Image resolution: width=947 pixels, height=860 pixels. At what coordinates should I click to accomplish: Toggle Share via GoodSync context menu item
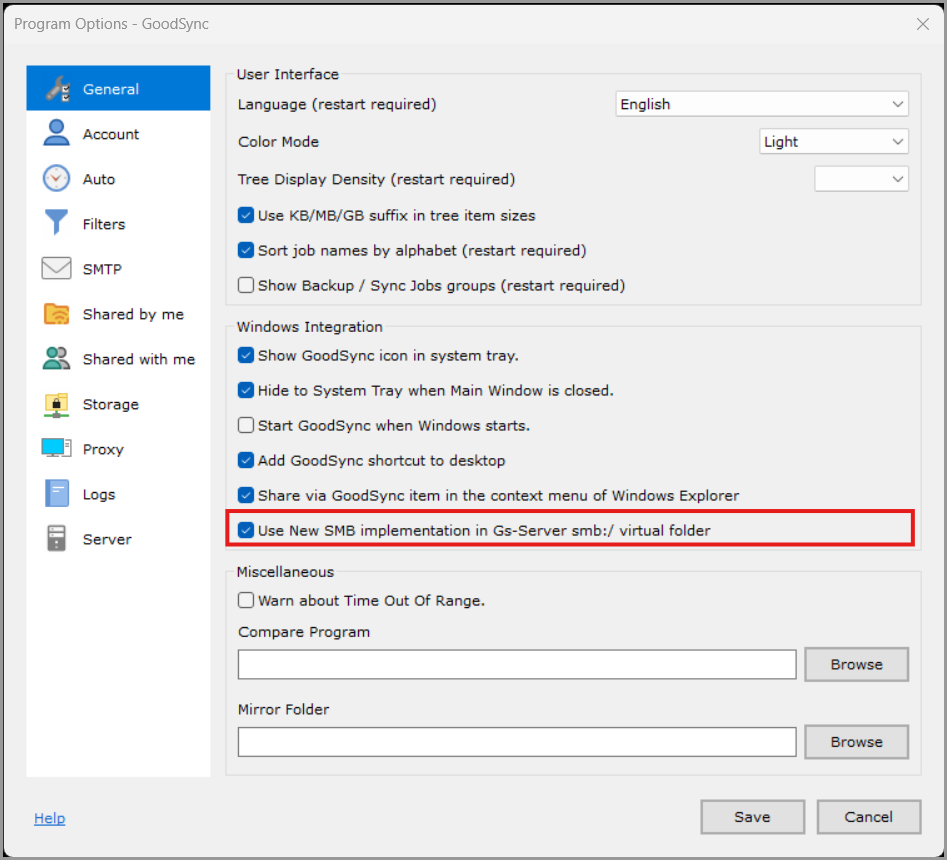coord(246,495)
